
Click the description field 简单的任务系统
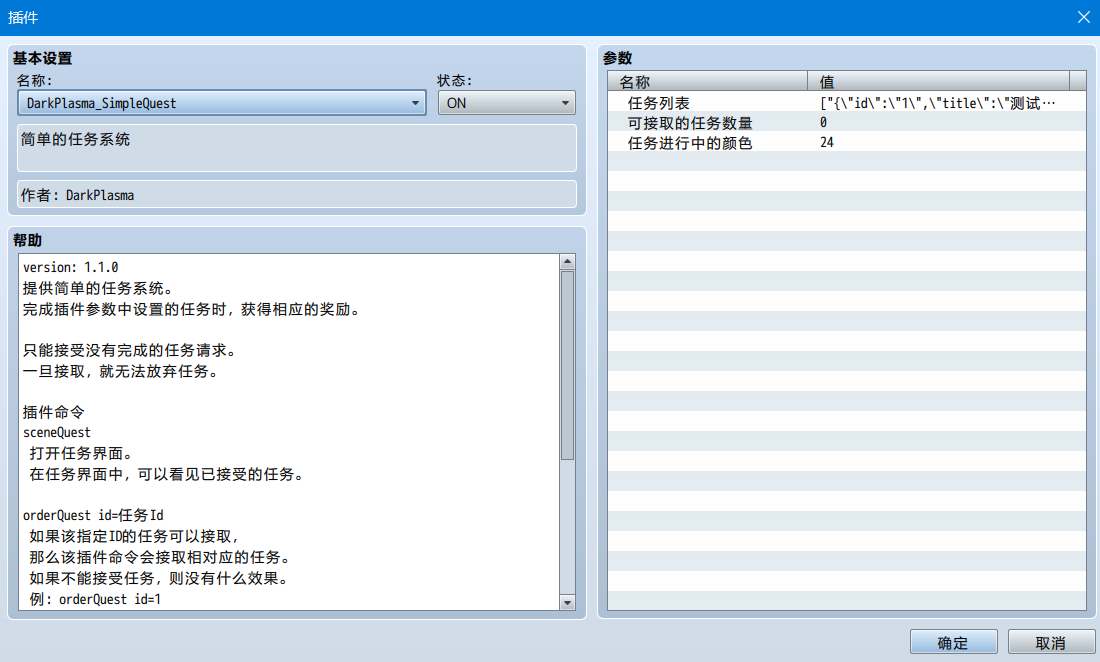[297, 148]
